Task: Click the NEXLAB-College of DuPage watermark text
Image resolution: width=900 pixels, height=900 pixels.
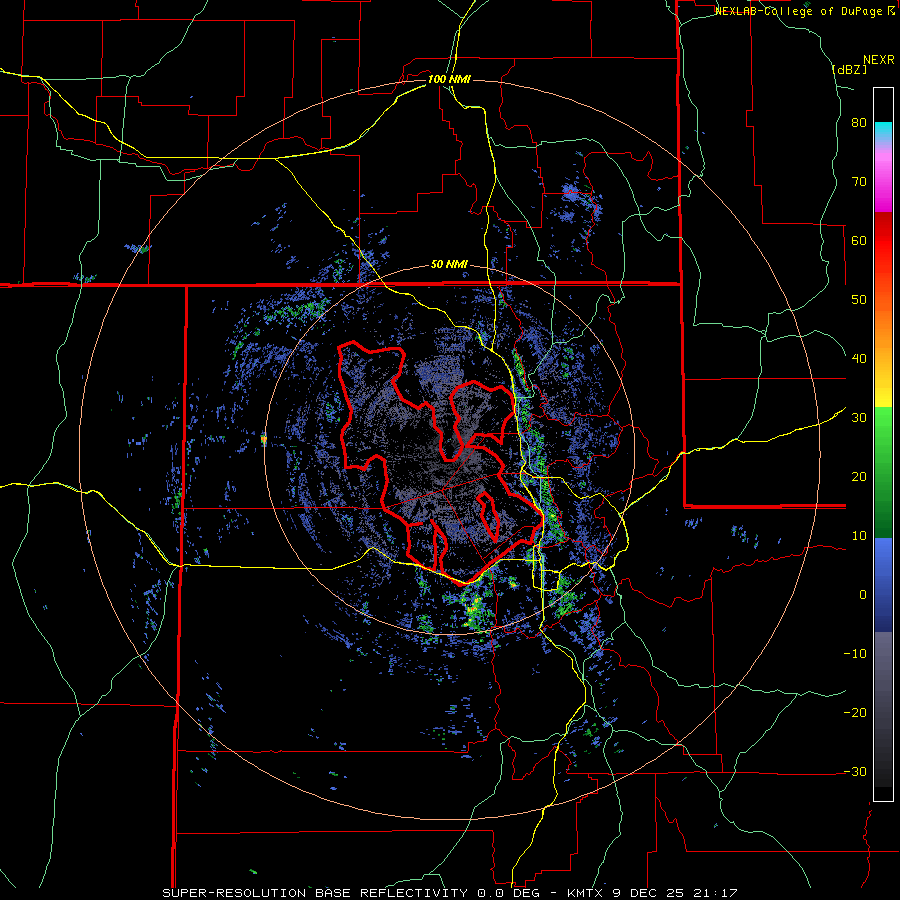Action: [804, 11]
